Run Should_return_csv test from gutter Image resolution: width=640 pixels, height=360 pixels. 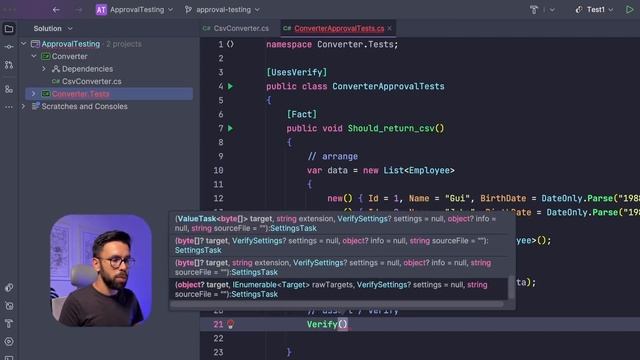click(x=231, y=128)
